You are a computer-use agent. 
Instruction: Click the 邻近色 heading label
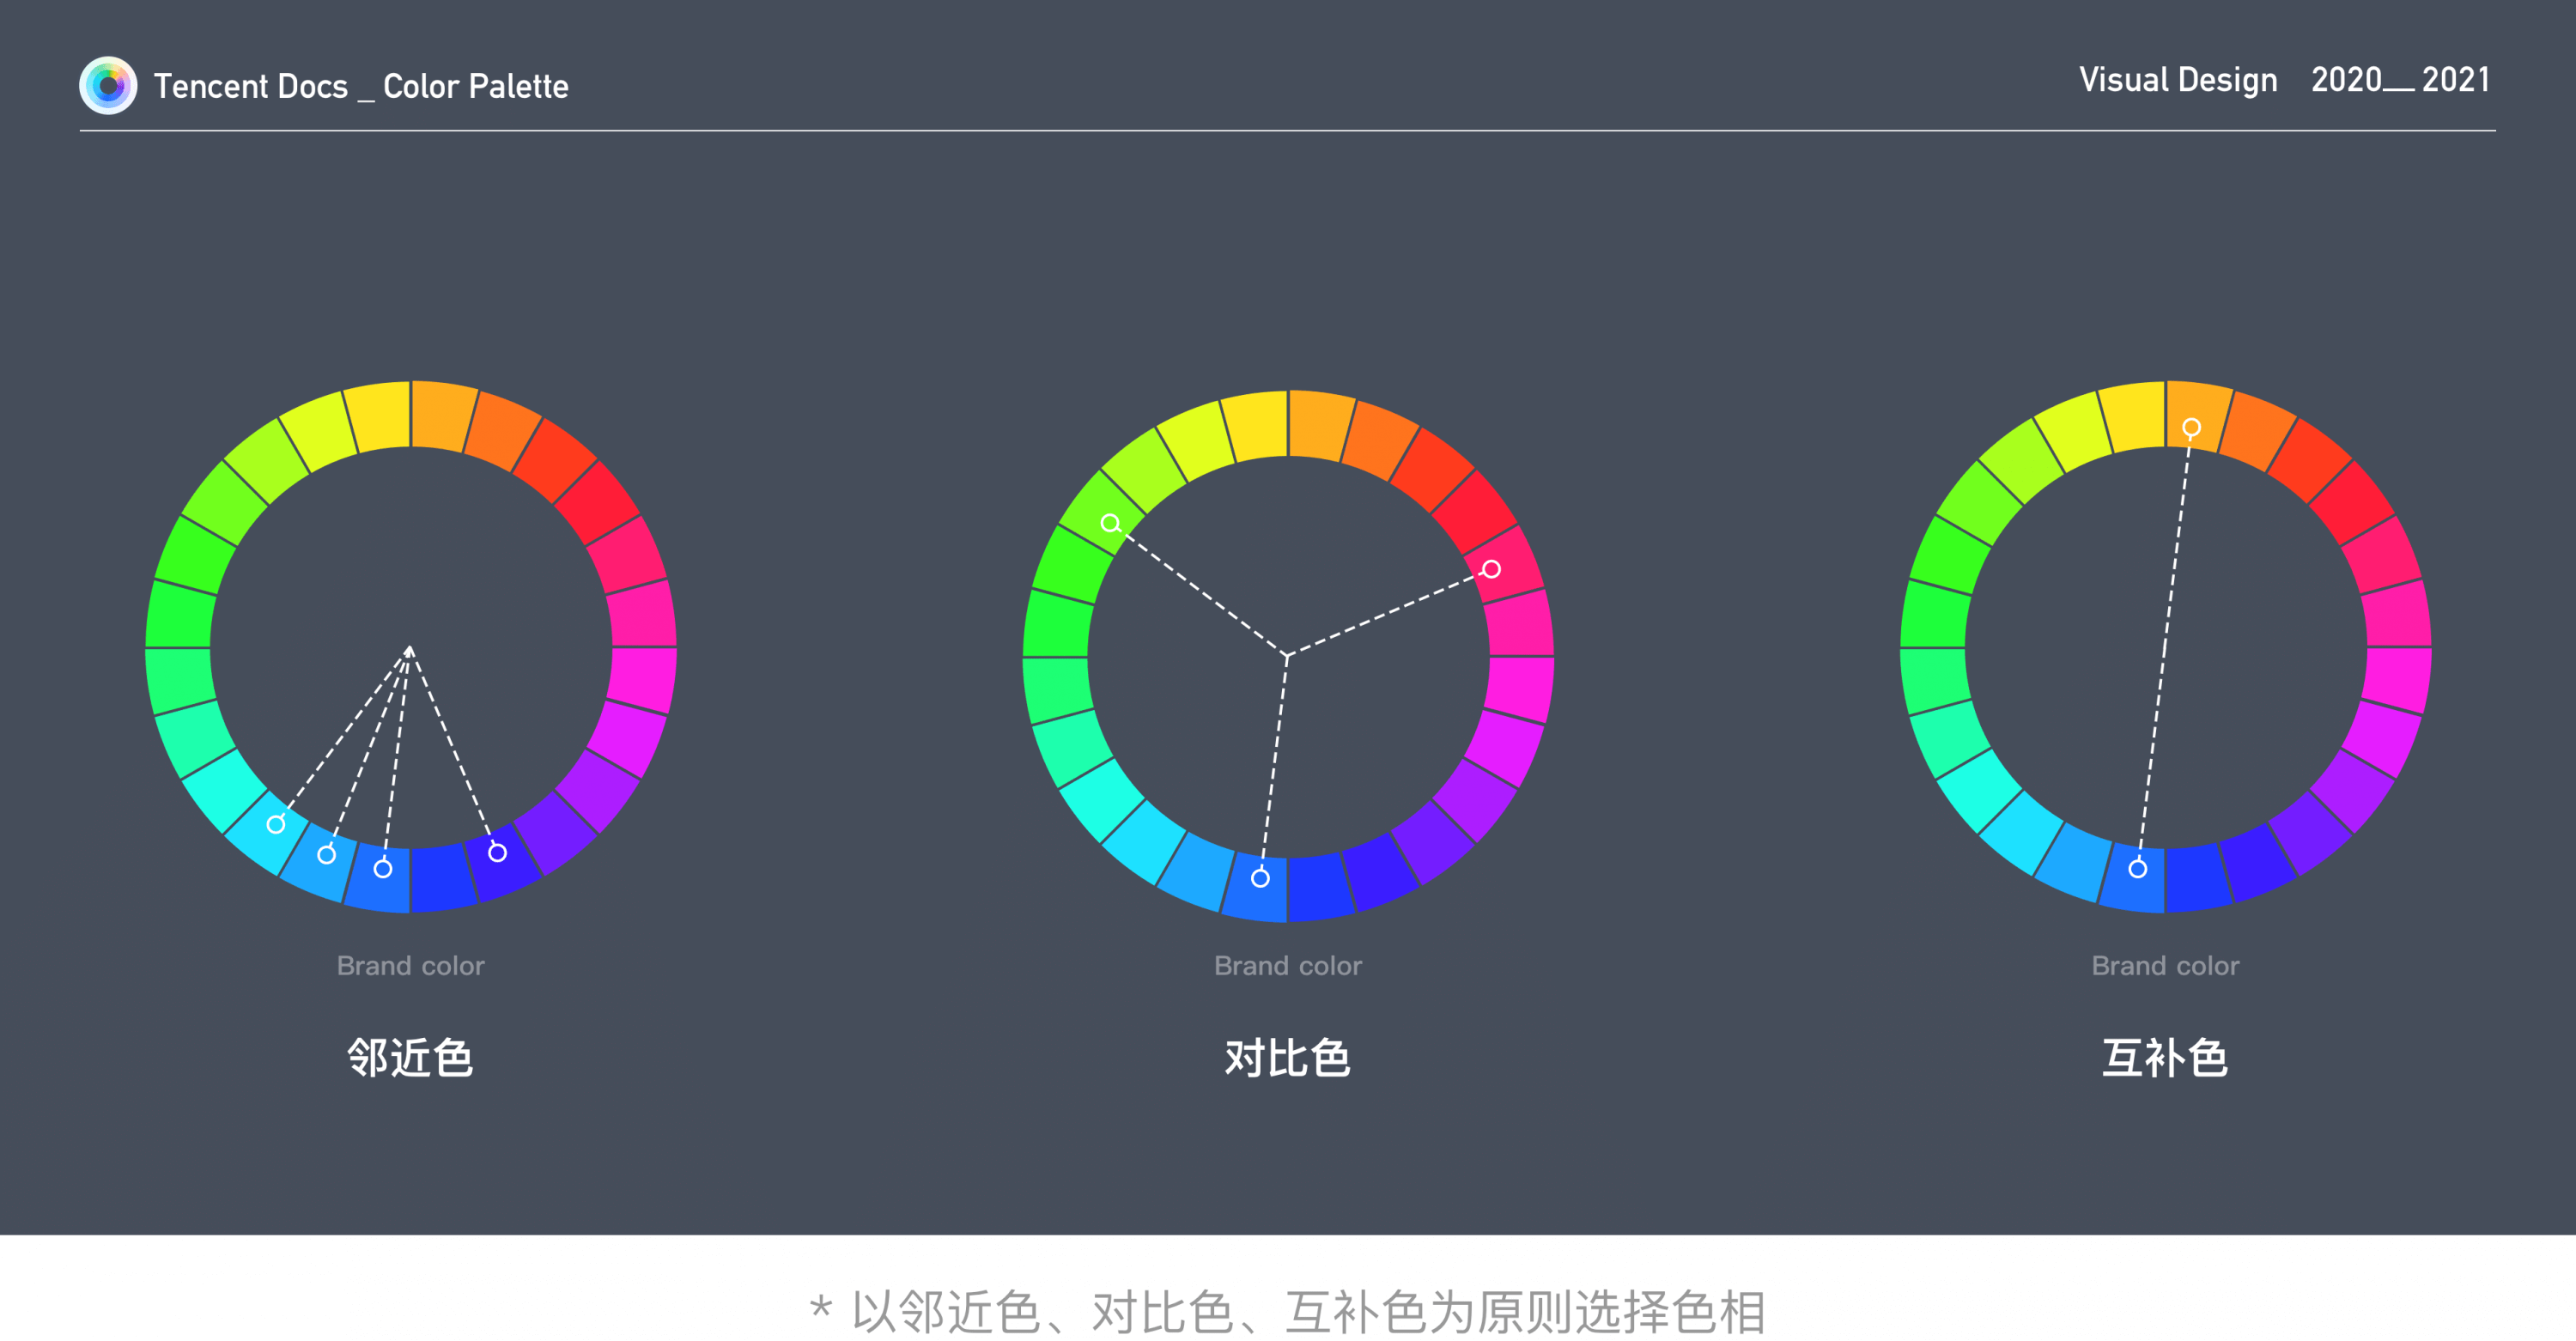(x=410, y=1057)
